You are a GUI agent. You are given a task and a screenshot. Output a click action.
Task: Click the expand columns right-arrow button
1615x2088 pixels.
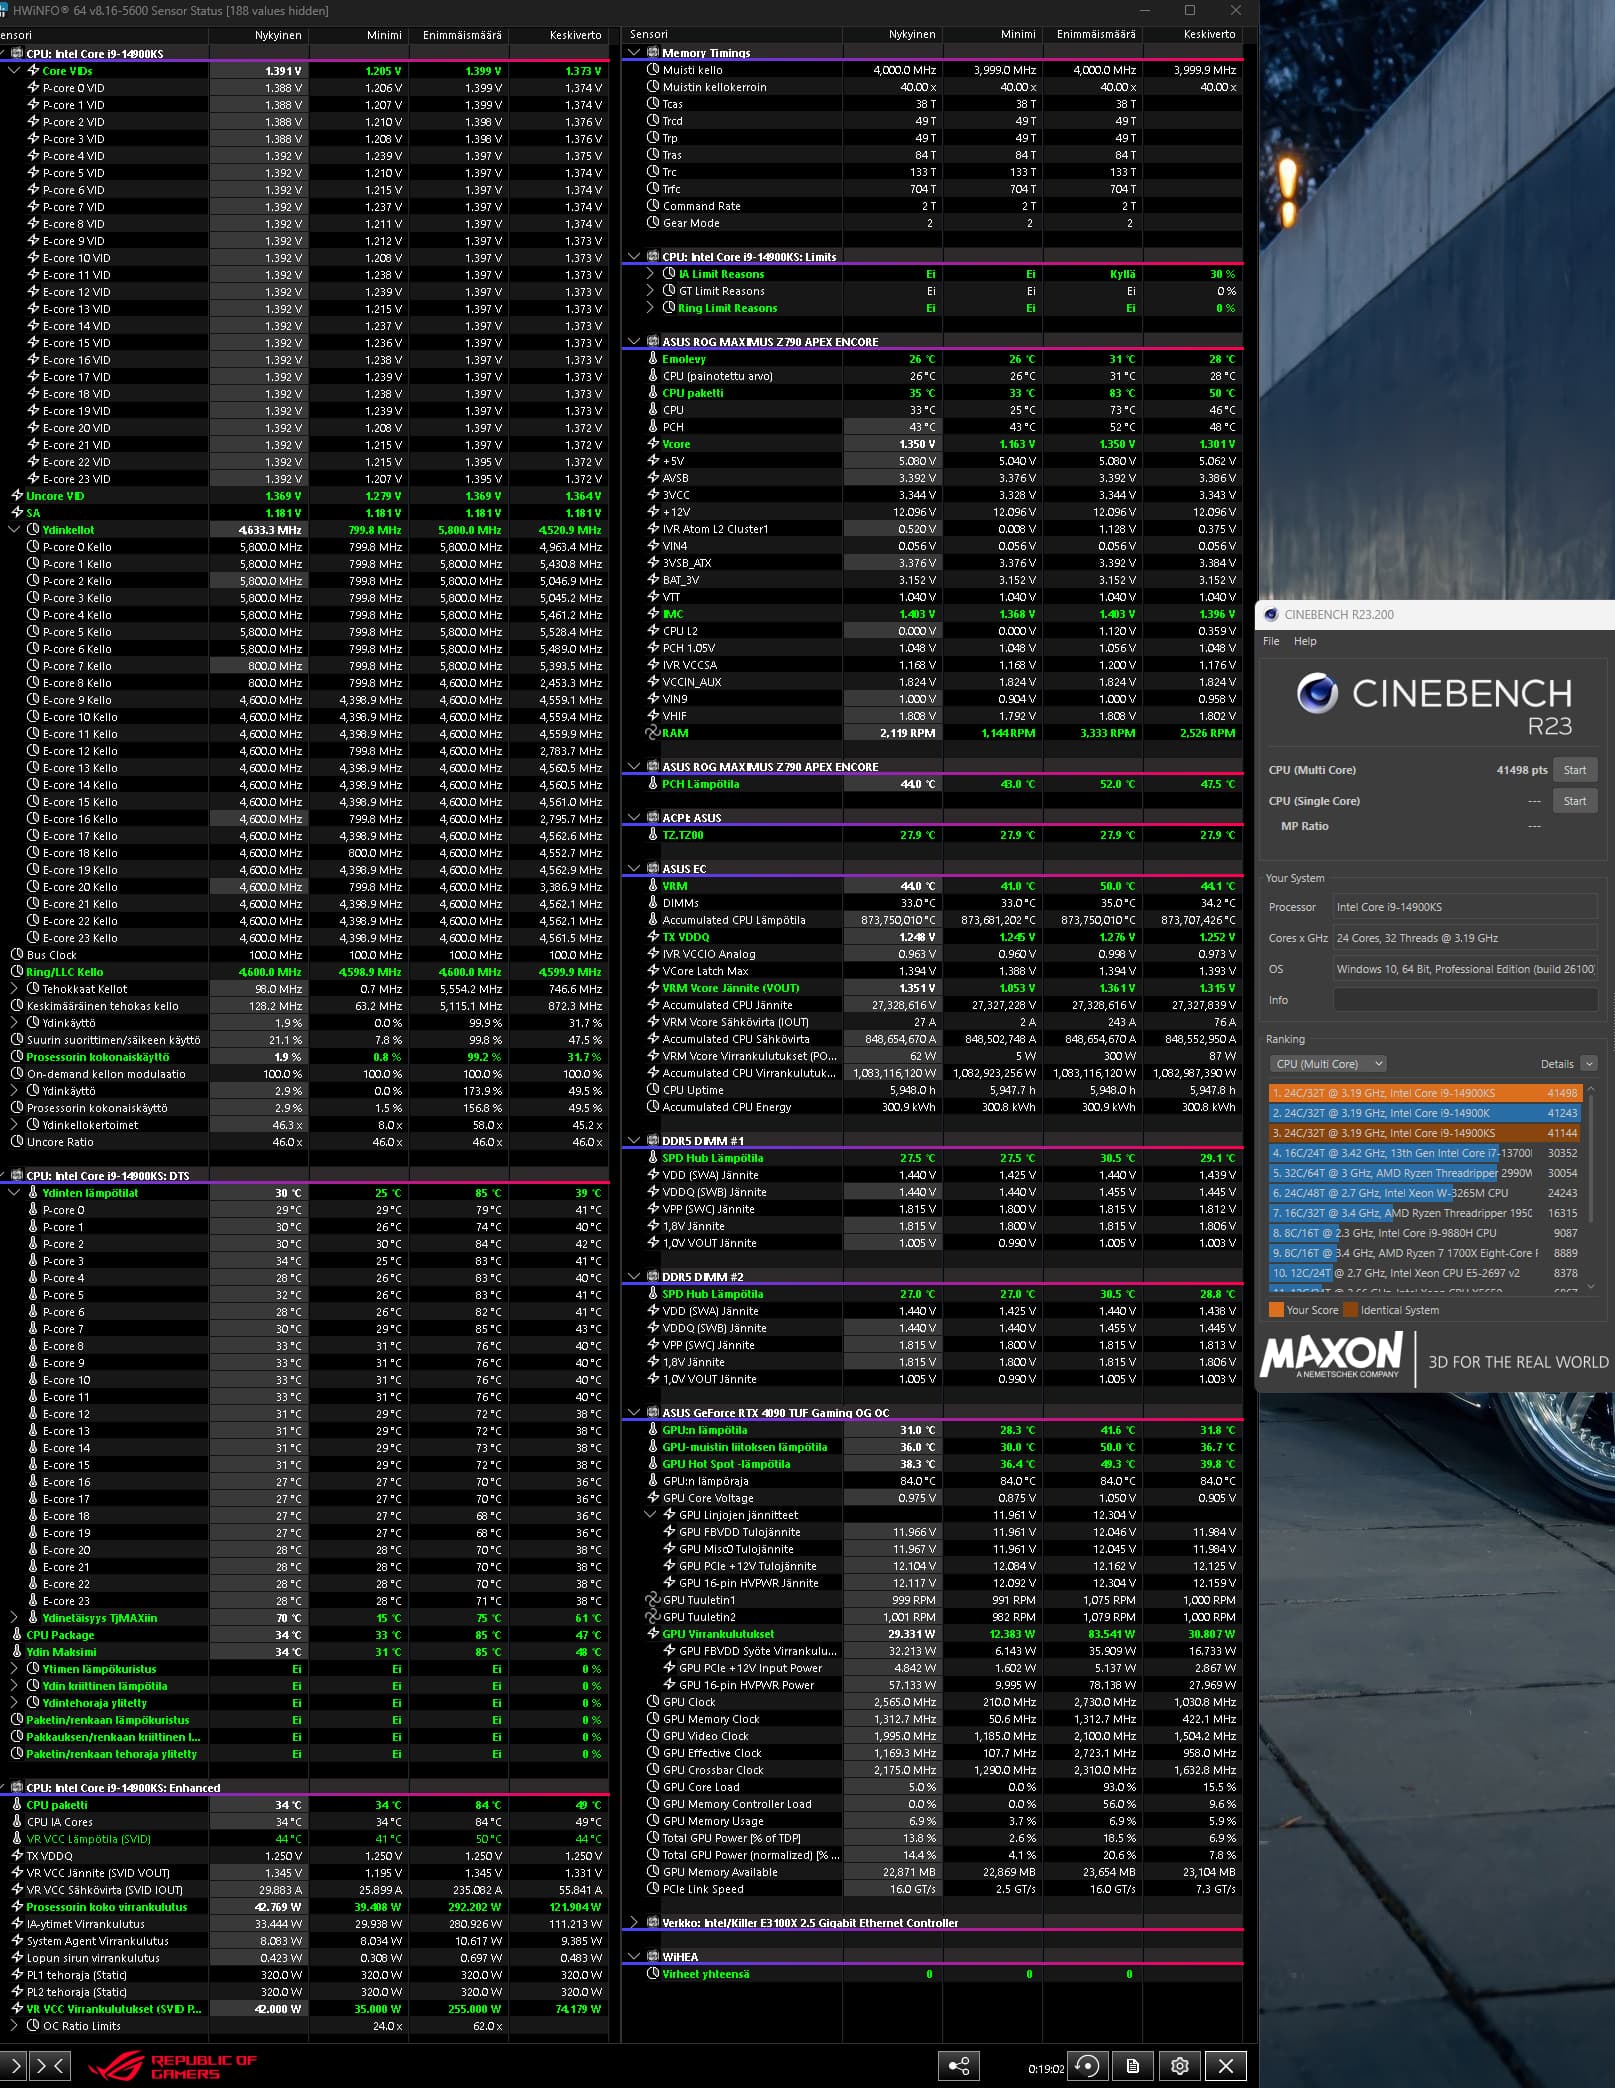click(x=14, y=2066)
